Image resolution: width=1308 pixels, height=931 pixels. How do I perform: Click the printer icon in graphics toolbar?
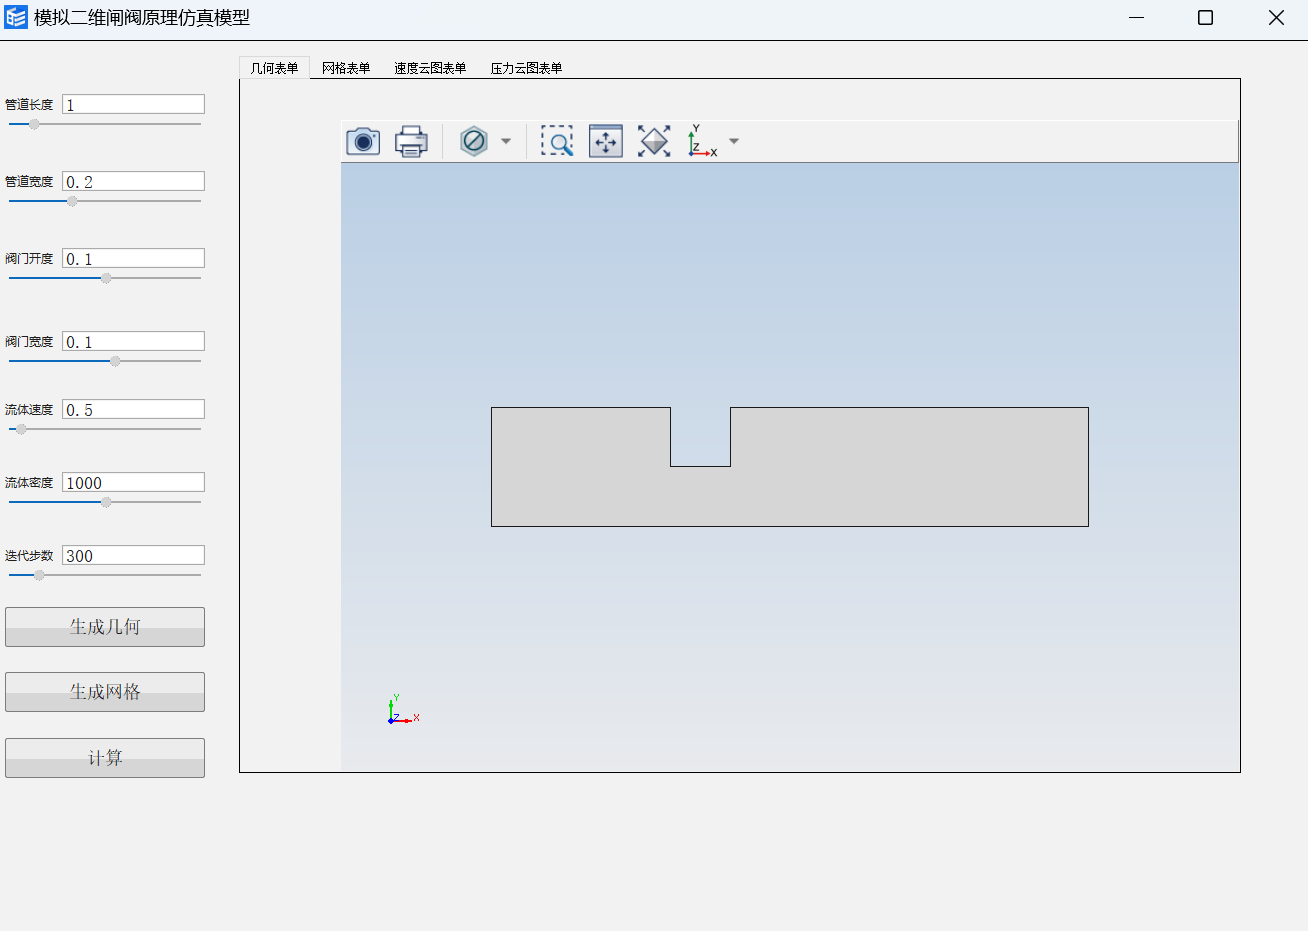411,141
